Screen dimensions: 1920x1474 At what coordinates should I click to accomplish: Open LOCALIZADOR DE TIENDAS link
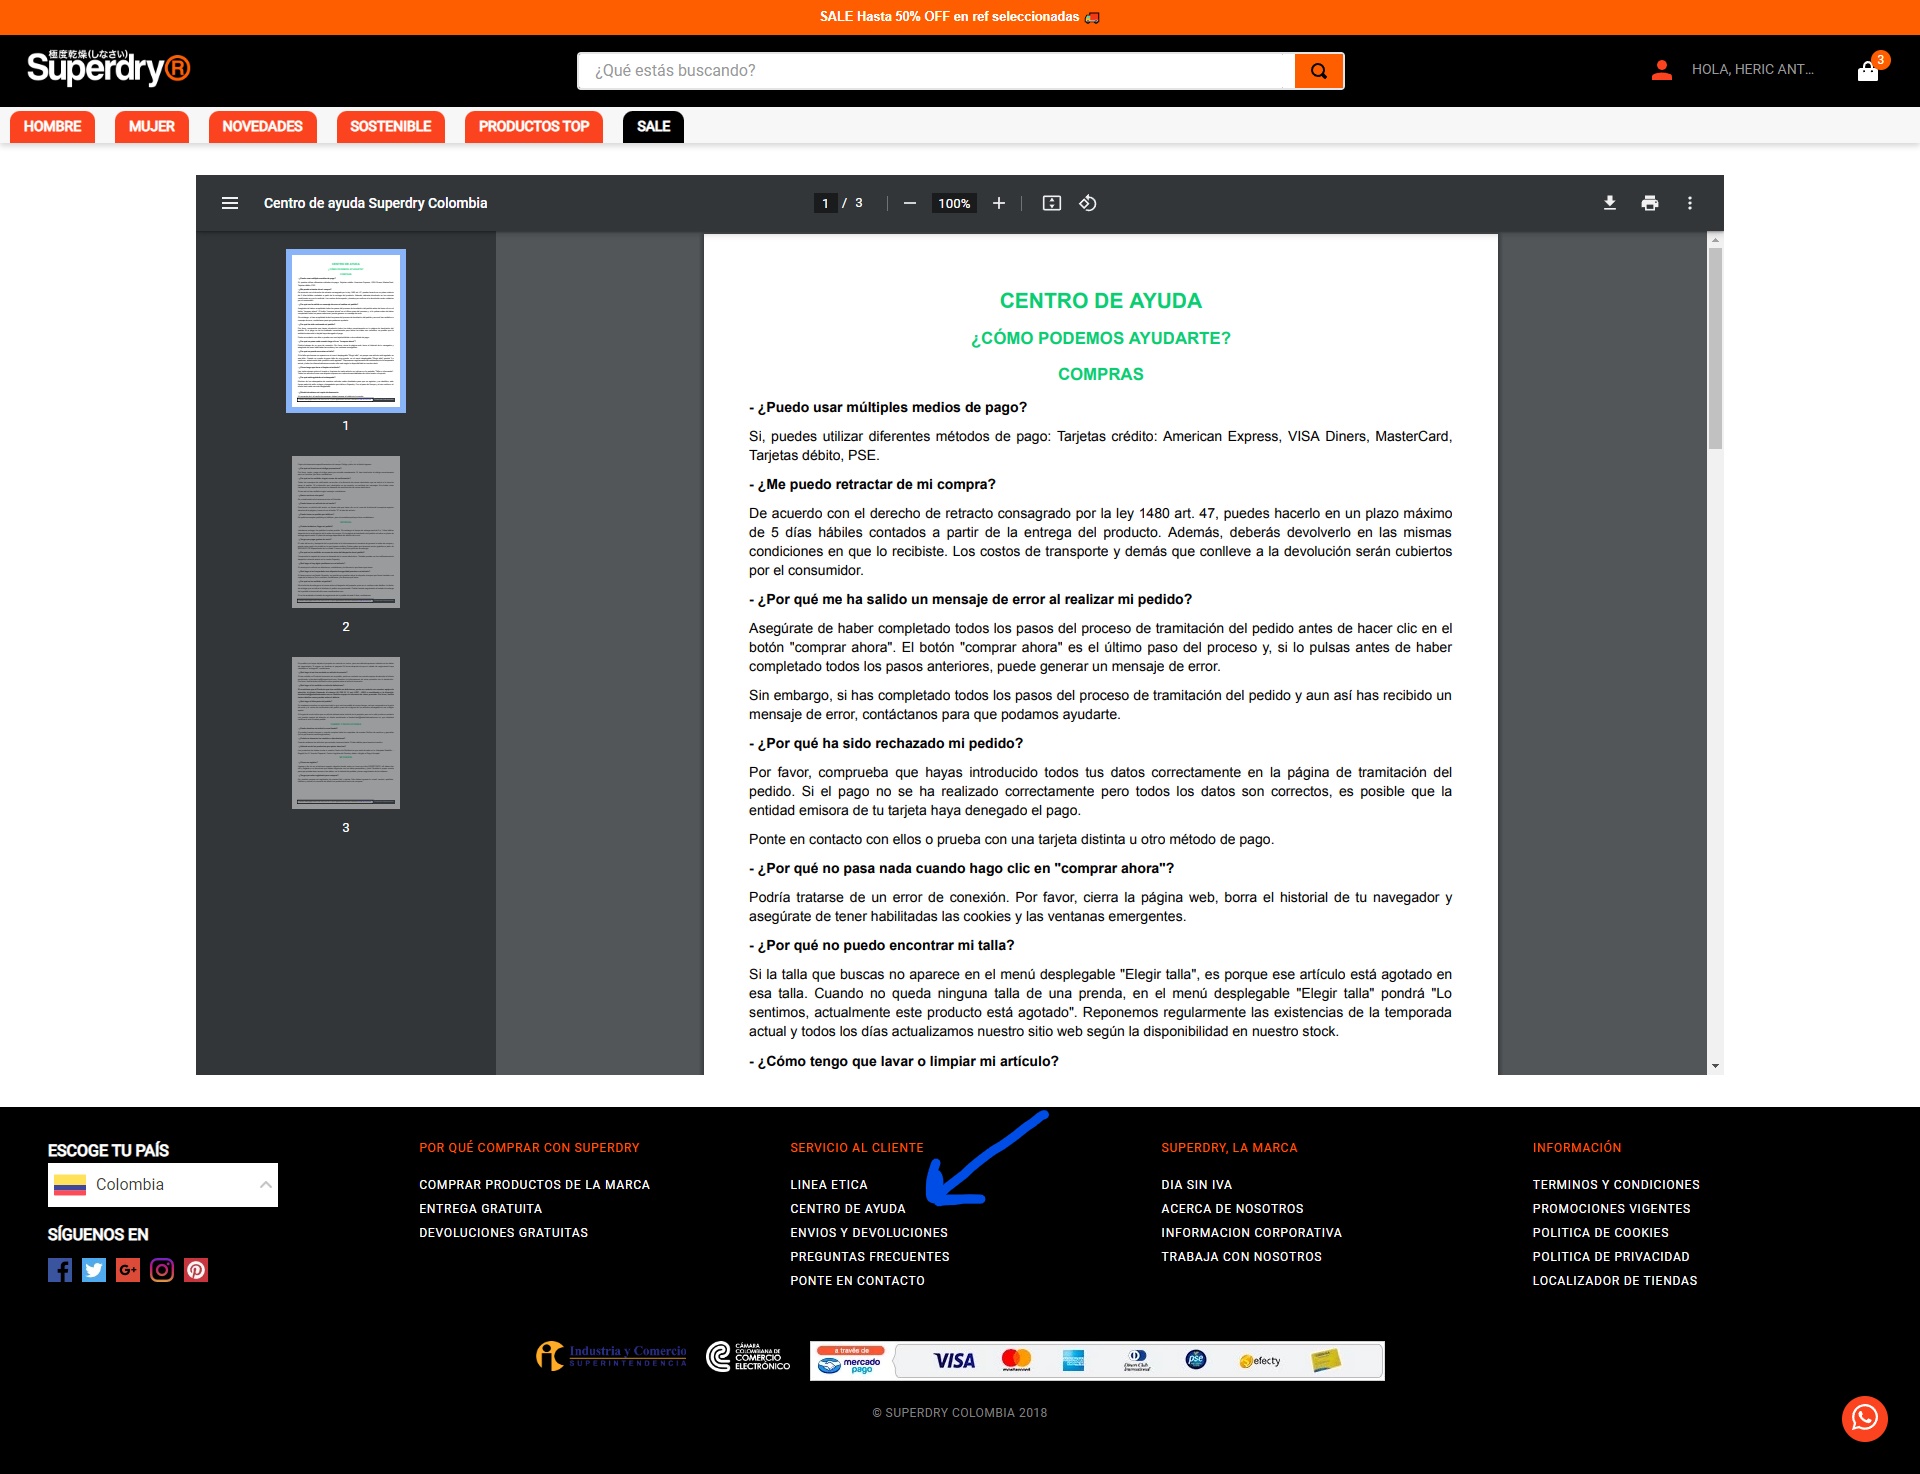click(x=1615, y=1281)
